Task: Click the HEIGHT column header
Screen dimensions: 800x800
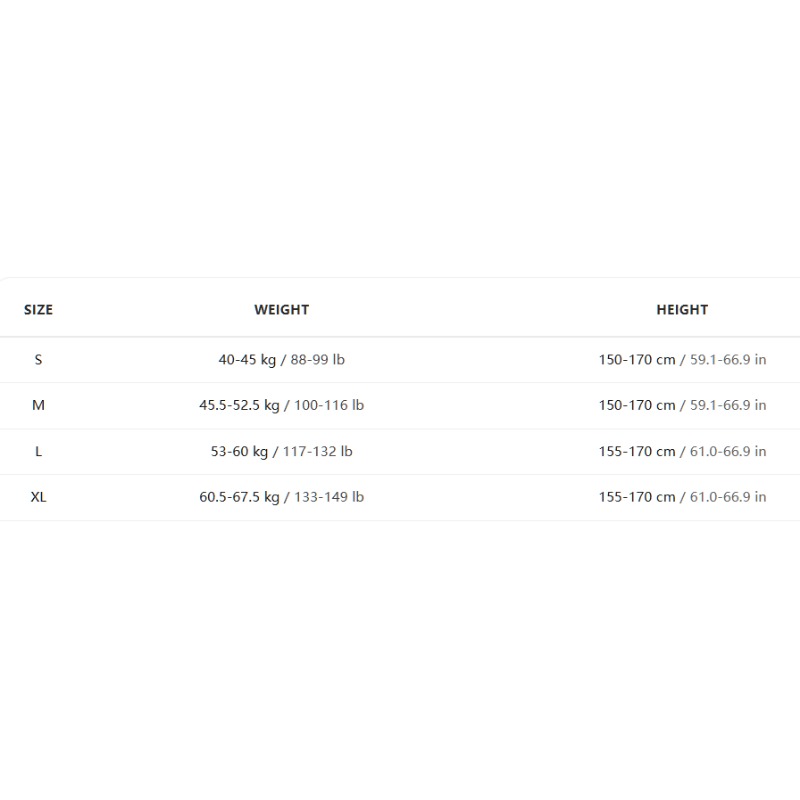Action: [x=682, y=310]
